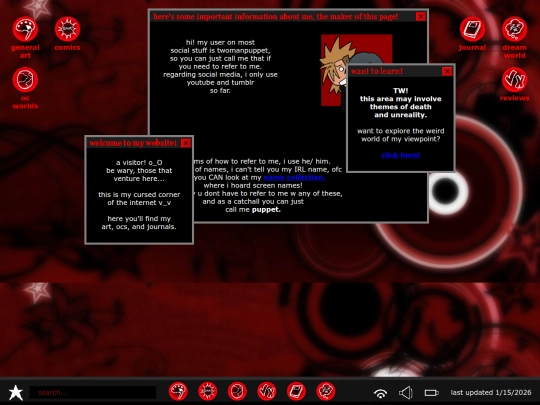Close the important information window
The width and height of the screenshot is (540, 405).
(420, 17)
